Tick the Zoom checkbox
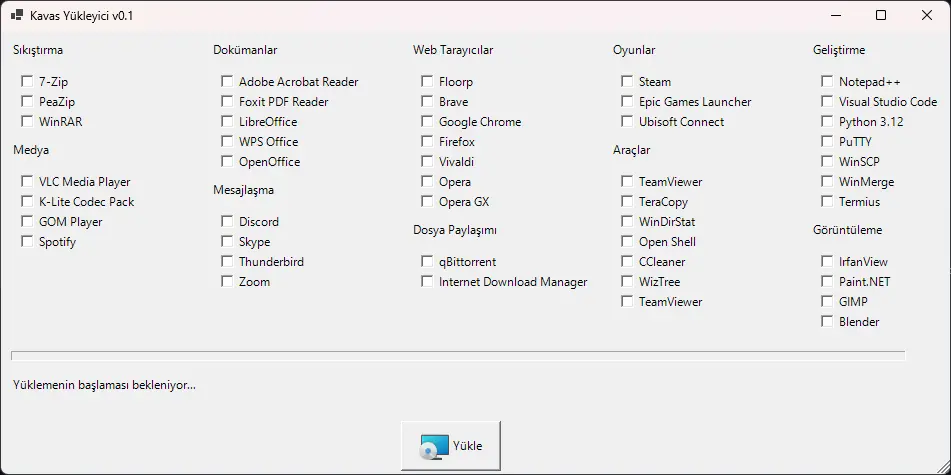 (x=227, y=281)
